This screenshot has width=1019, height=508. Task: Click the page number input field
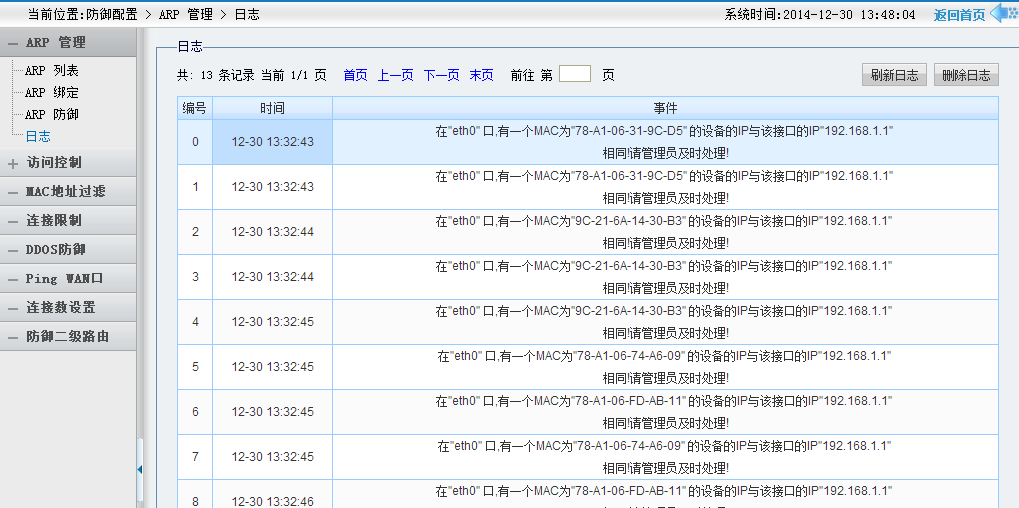coord(575,74)
